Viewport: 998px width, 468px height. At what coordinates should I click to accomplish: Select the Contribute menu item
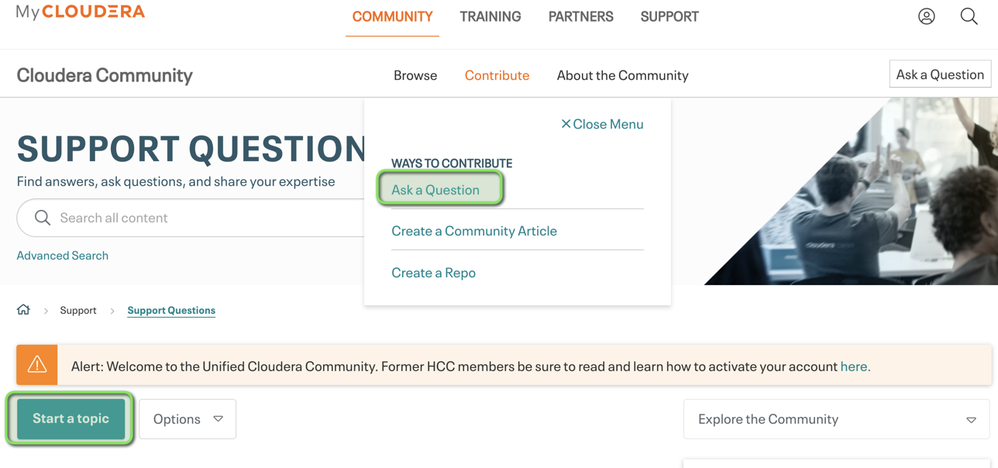(x=497, y=75)
